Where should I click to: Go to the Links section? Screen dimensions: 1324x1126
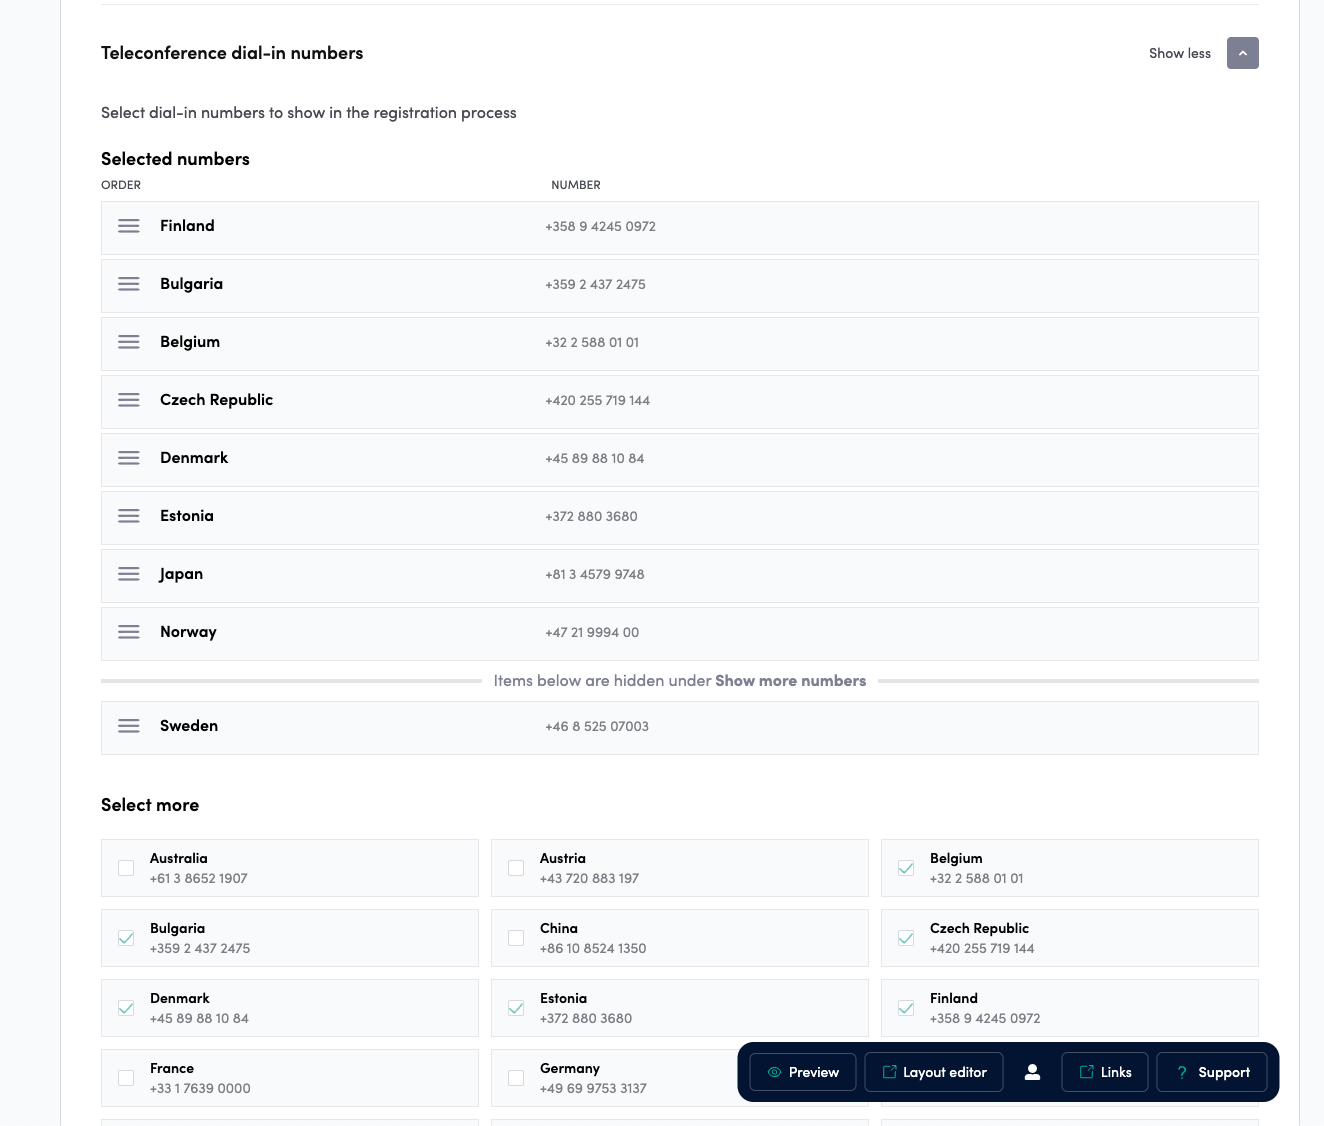click(x=1105, y=1071)
